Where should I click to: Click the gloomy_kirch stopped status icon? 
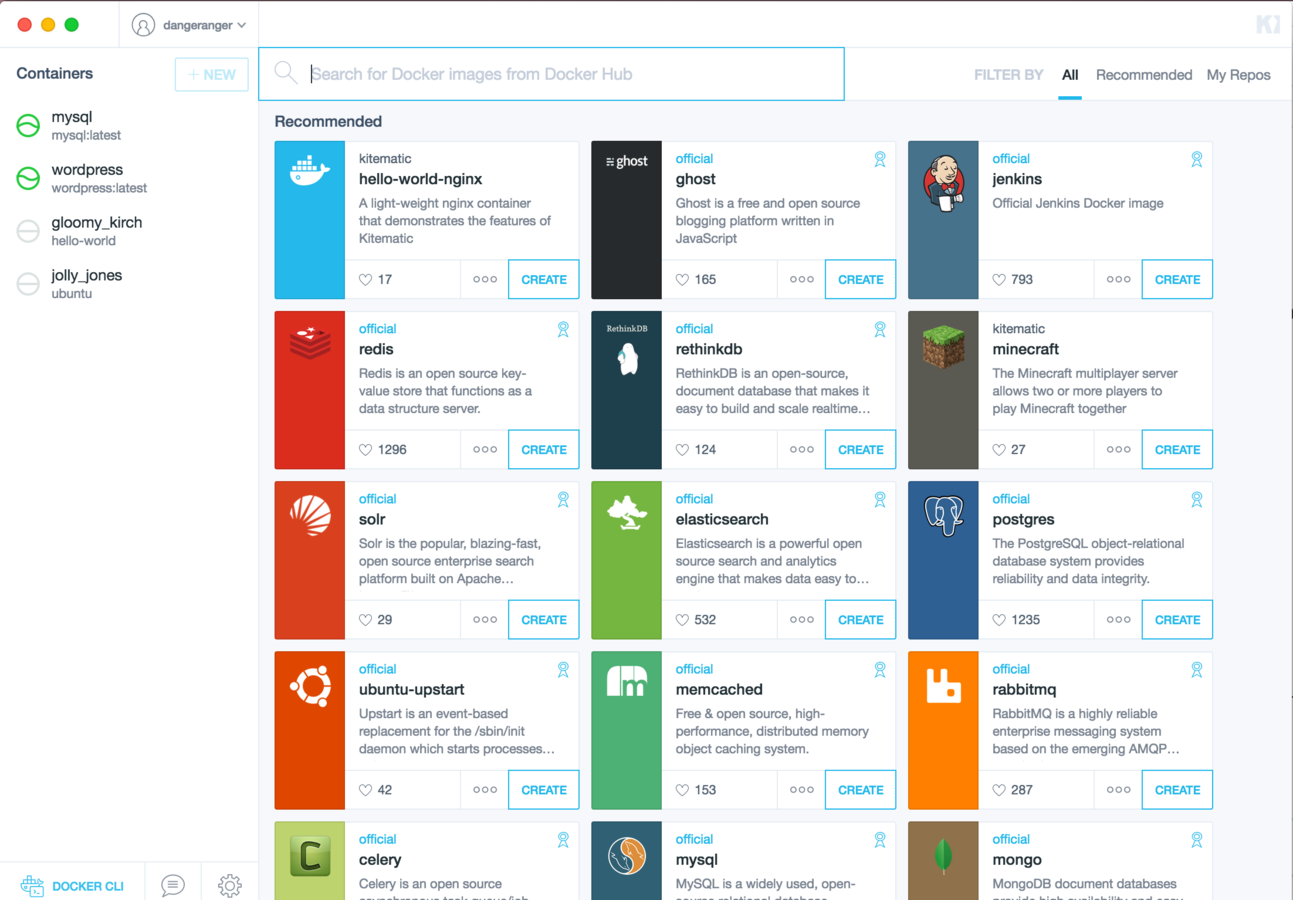[28, 231]
